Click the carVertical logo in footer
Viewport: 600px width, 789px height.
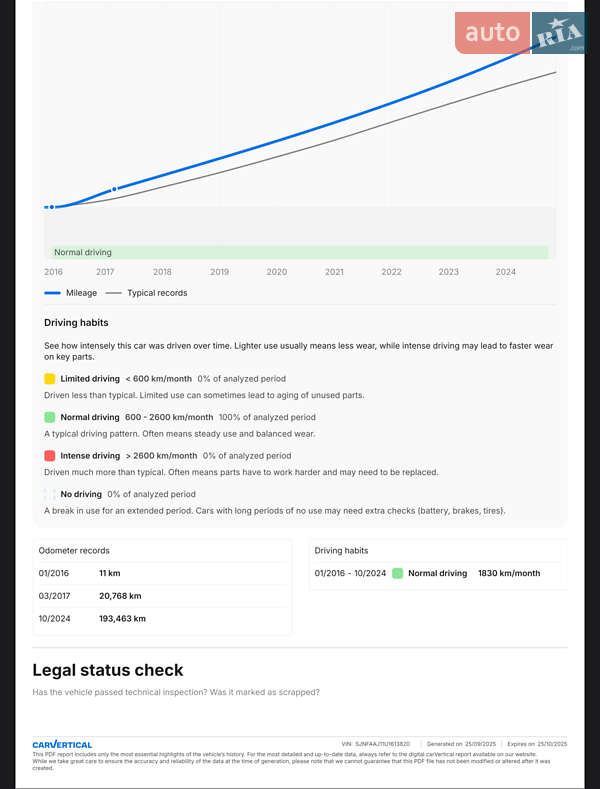[62, 744]
